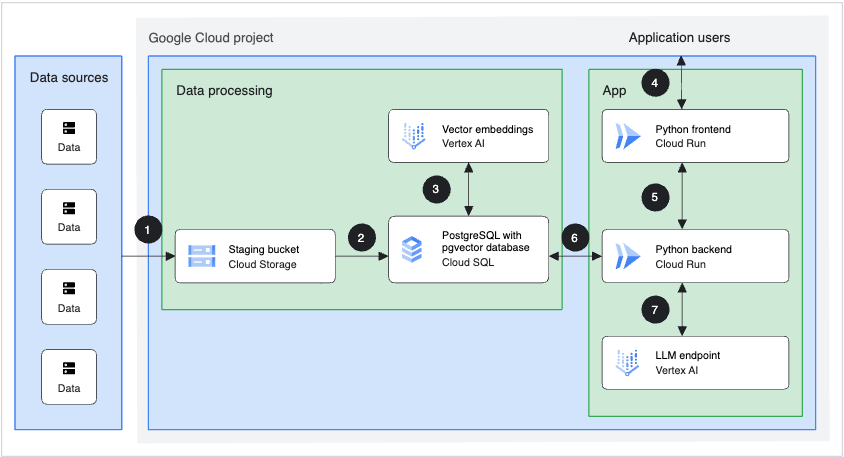
Task: Click the 'LLM endpoint' text
Action: coord(688,356)
